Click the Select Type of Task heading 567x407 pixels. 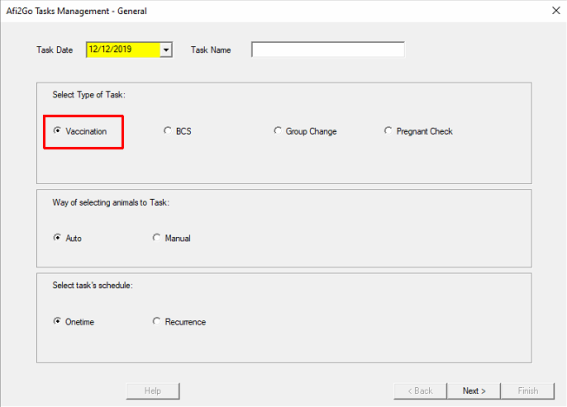click(89, 95)
